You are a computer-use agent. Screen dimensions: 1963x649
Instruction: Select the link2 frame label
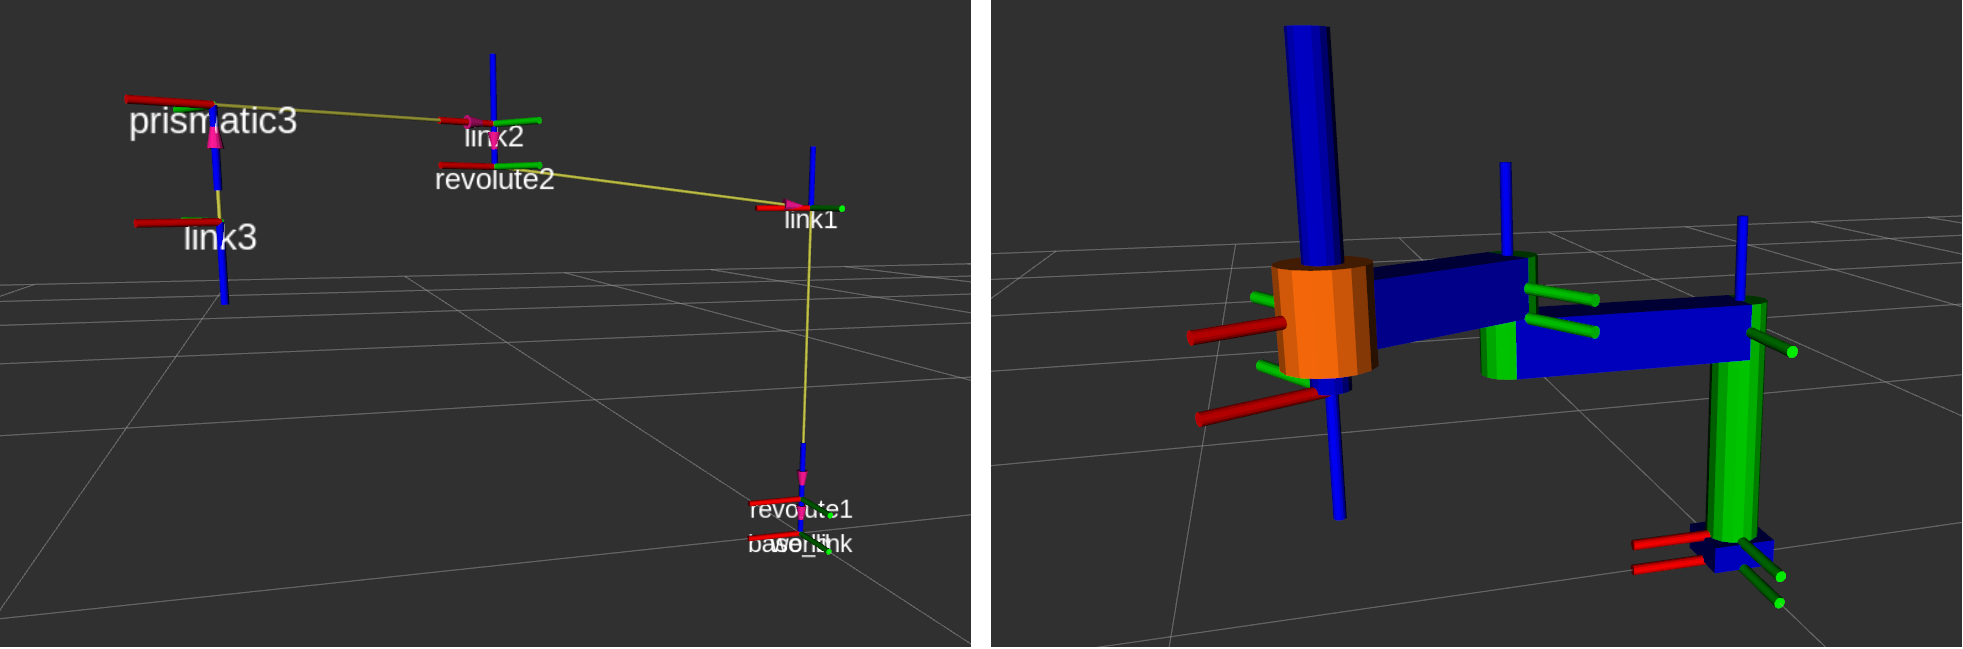click(x=494, y=137)
